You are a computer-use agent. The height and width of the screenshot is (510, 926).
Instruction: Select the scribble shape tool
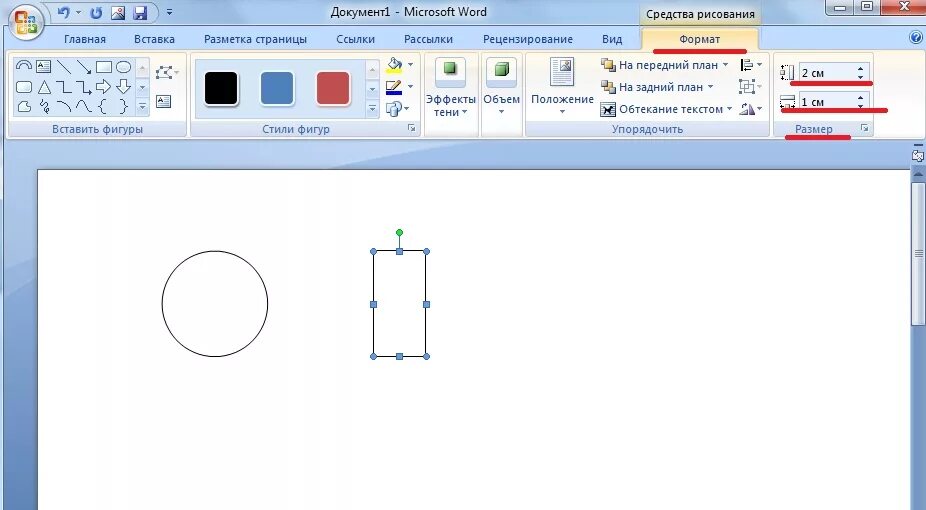click(44, 107)
